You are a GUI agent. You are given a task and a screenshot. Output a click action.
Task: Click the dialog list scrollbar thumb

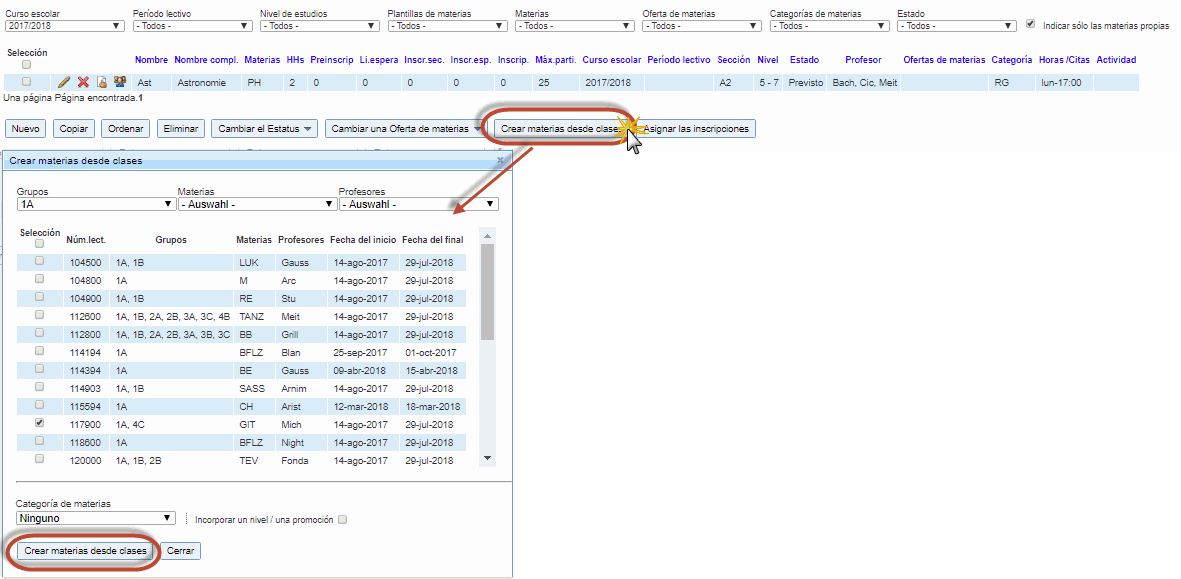[487, 291]
